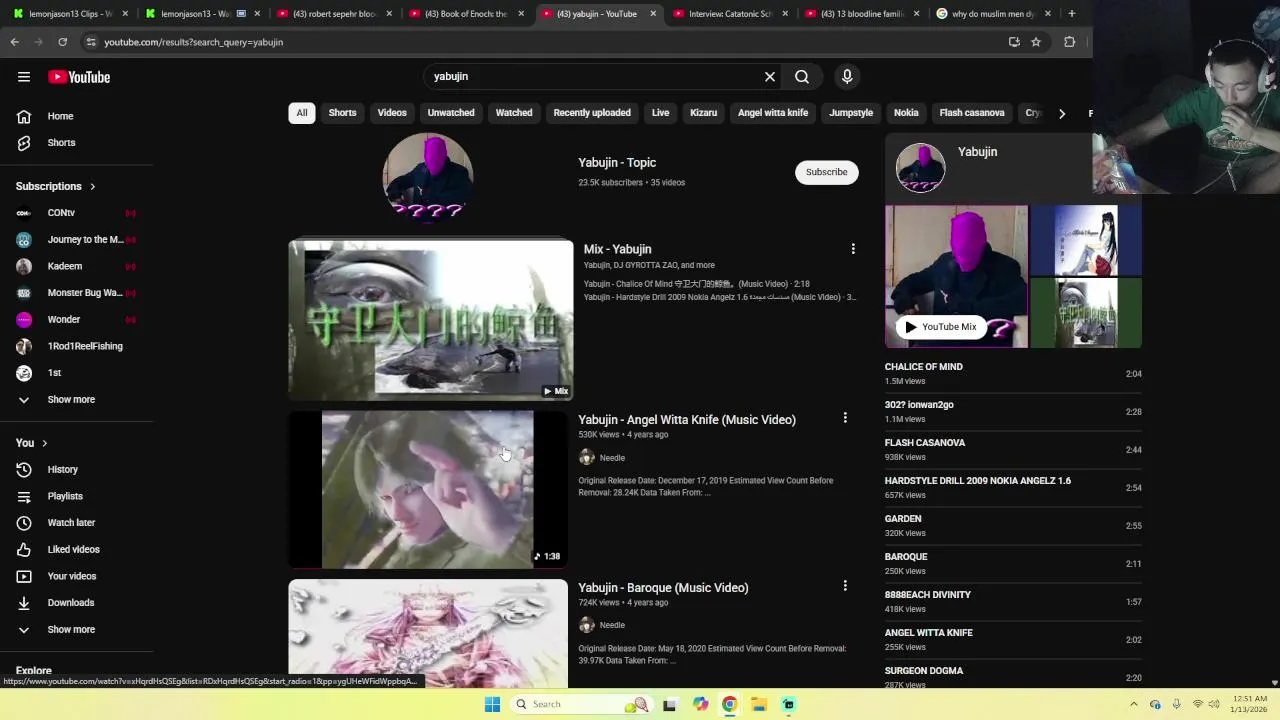Click the browser address bar URL
This screenshot has width=1280, height=720.
[x=194, y=42]
